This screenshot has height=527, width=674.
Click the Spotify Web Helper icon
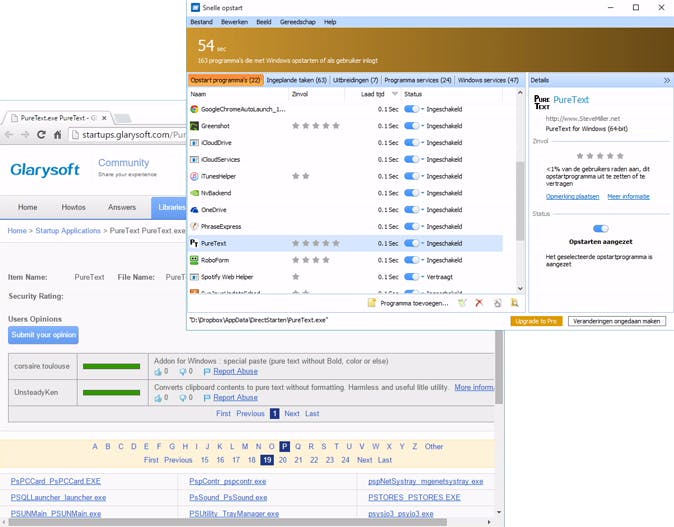pyautogui.click(x=194, y=277)
